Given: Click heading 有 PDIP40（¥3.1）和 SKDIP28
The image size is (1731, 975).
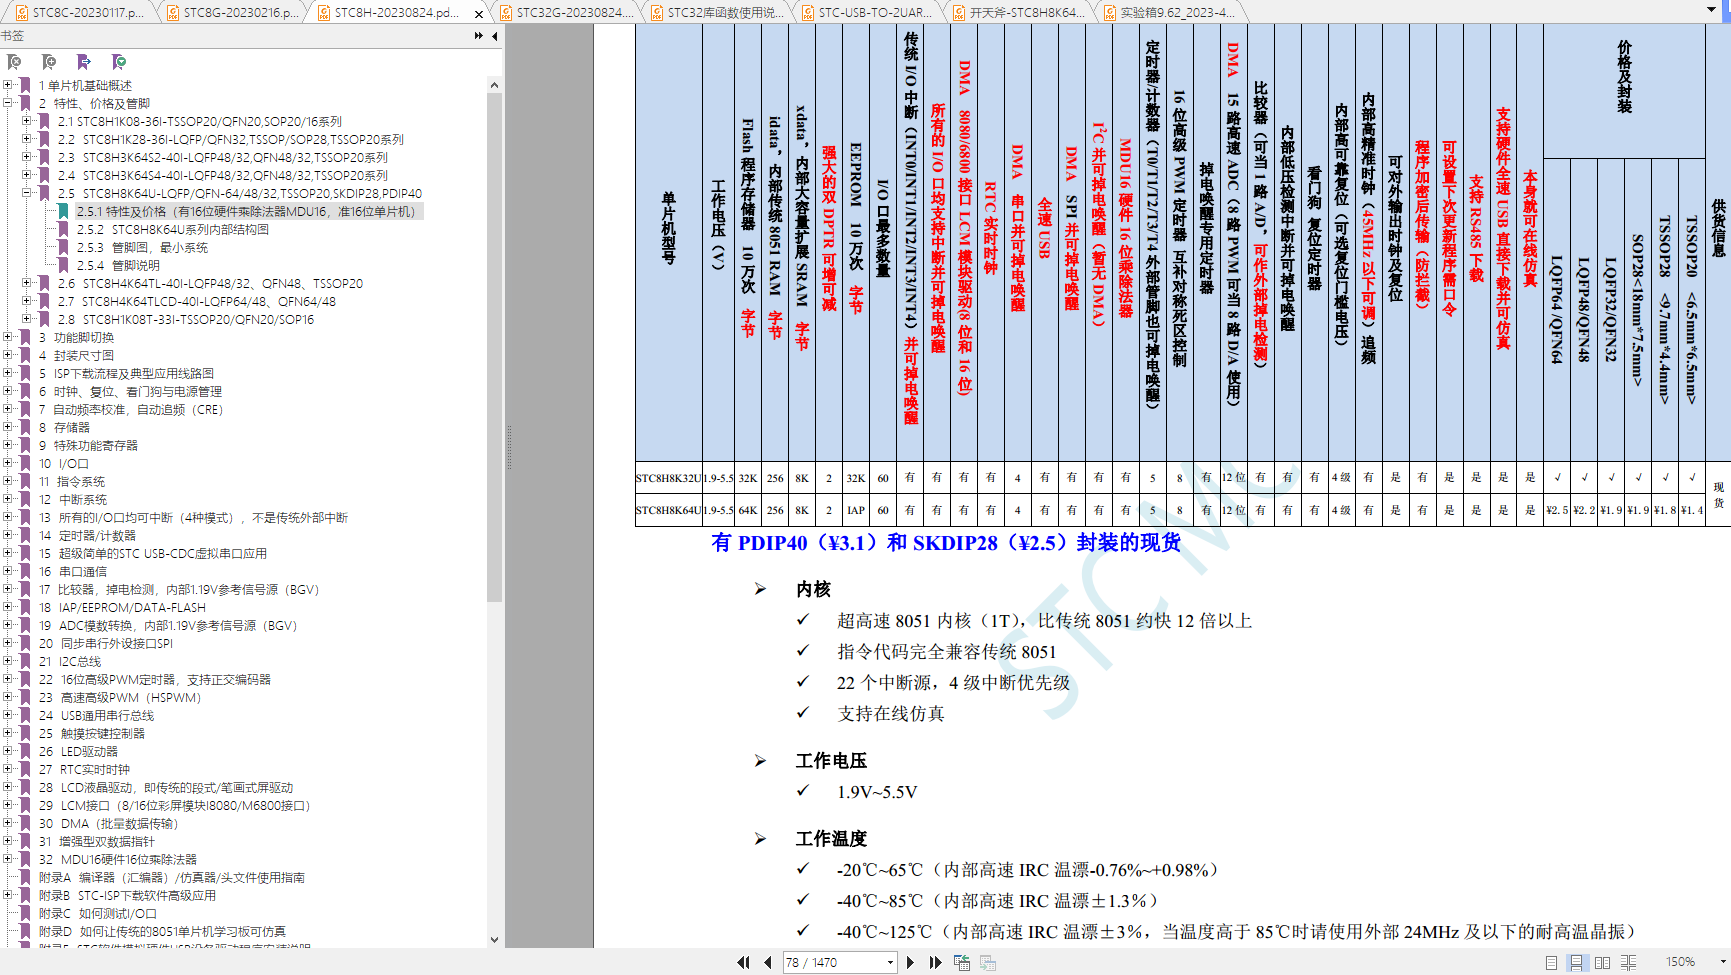Looking at the screenshot, I should (x=946, y=542).
